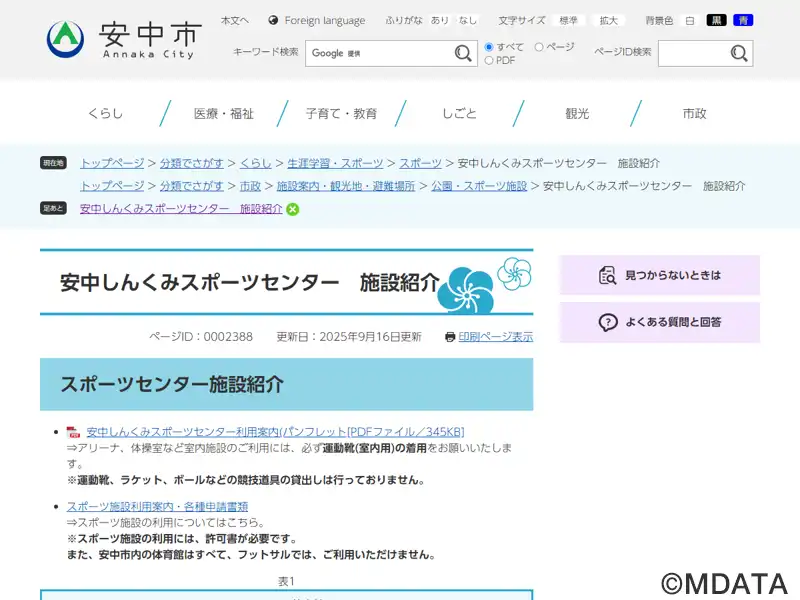This screenshot has height=600, width=800.
Task: Select the PDF search radio button
Action: point(489,60)
